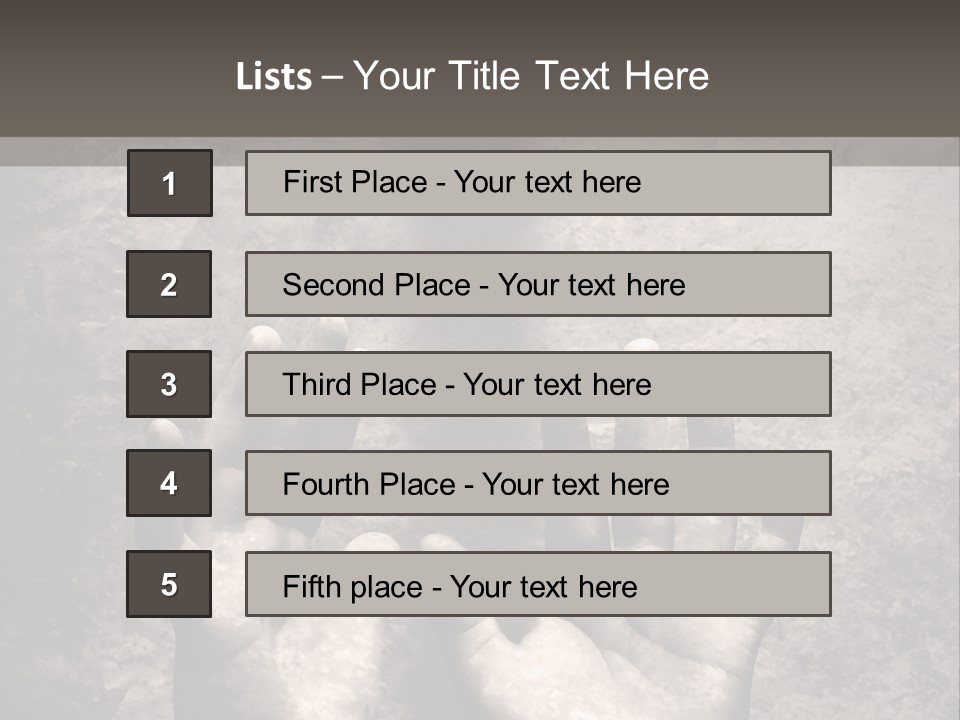Click the number 1 box
This screenshot has height=720, width=960.
169,183
